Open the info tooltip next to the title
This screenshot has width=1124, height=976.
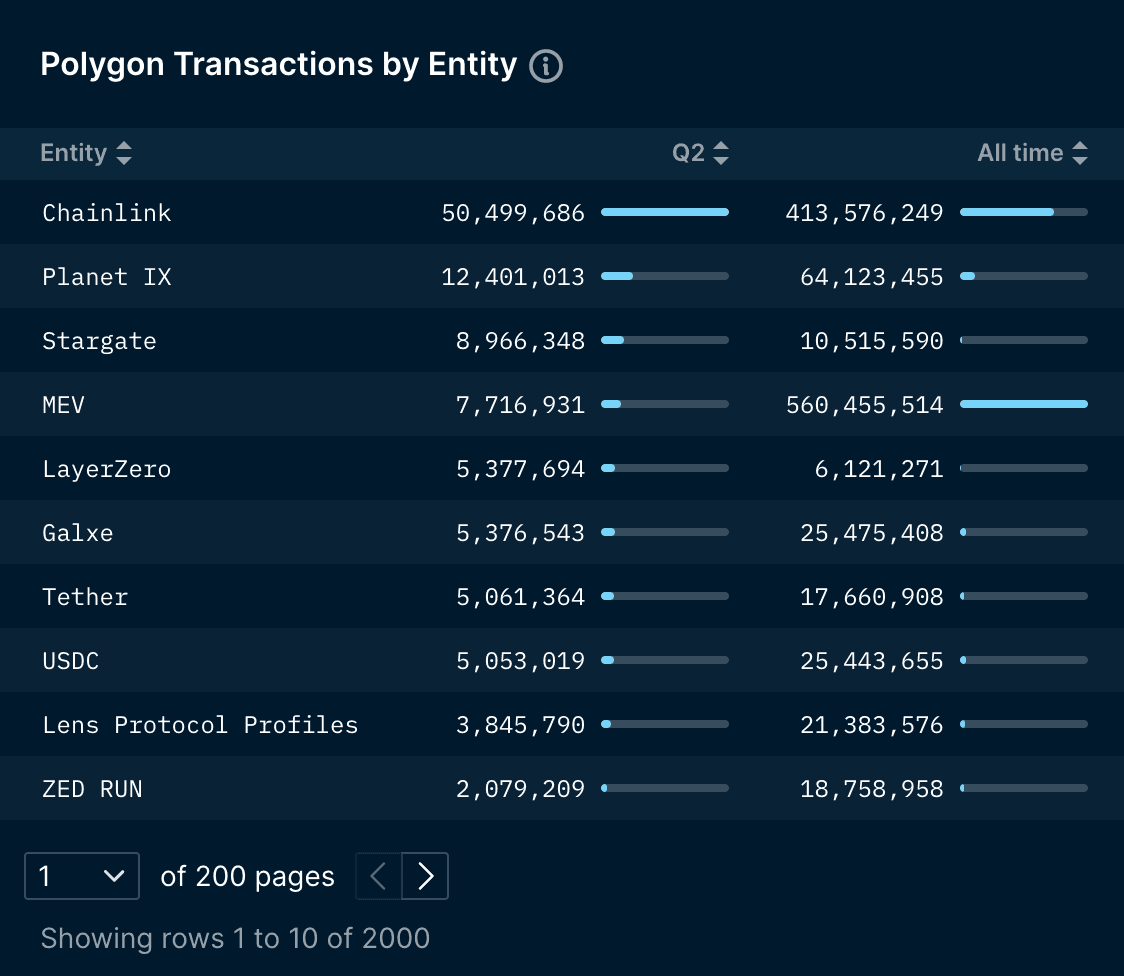(x=546, y=65)
